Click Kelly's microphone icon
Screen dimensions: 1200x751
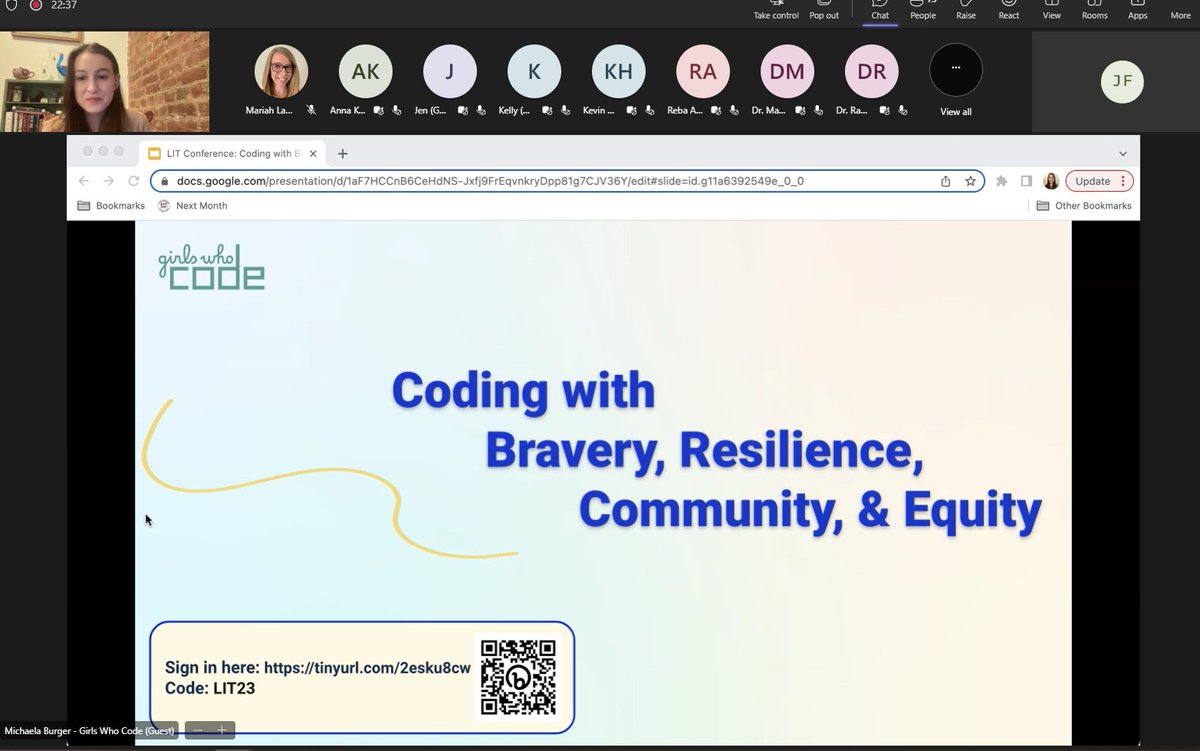click(565, 111)
